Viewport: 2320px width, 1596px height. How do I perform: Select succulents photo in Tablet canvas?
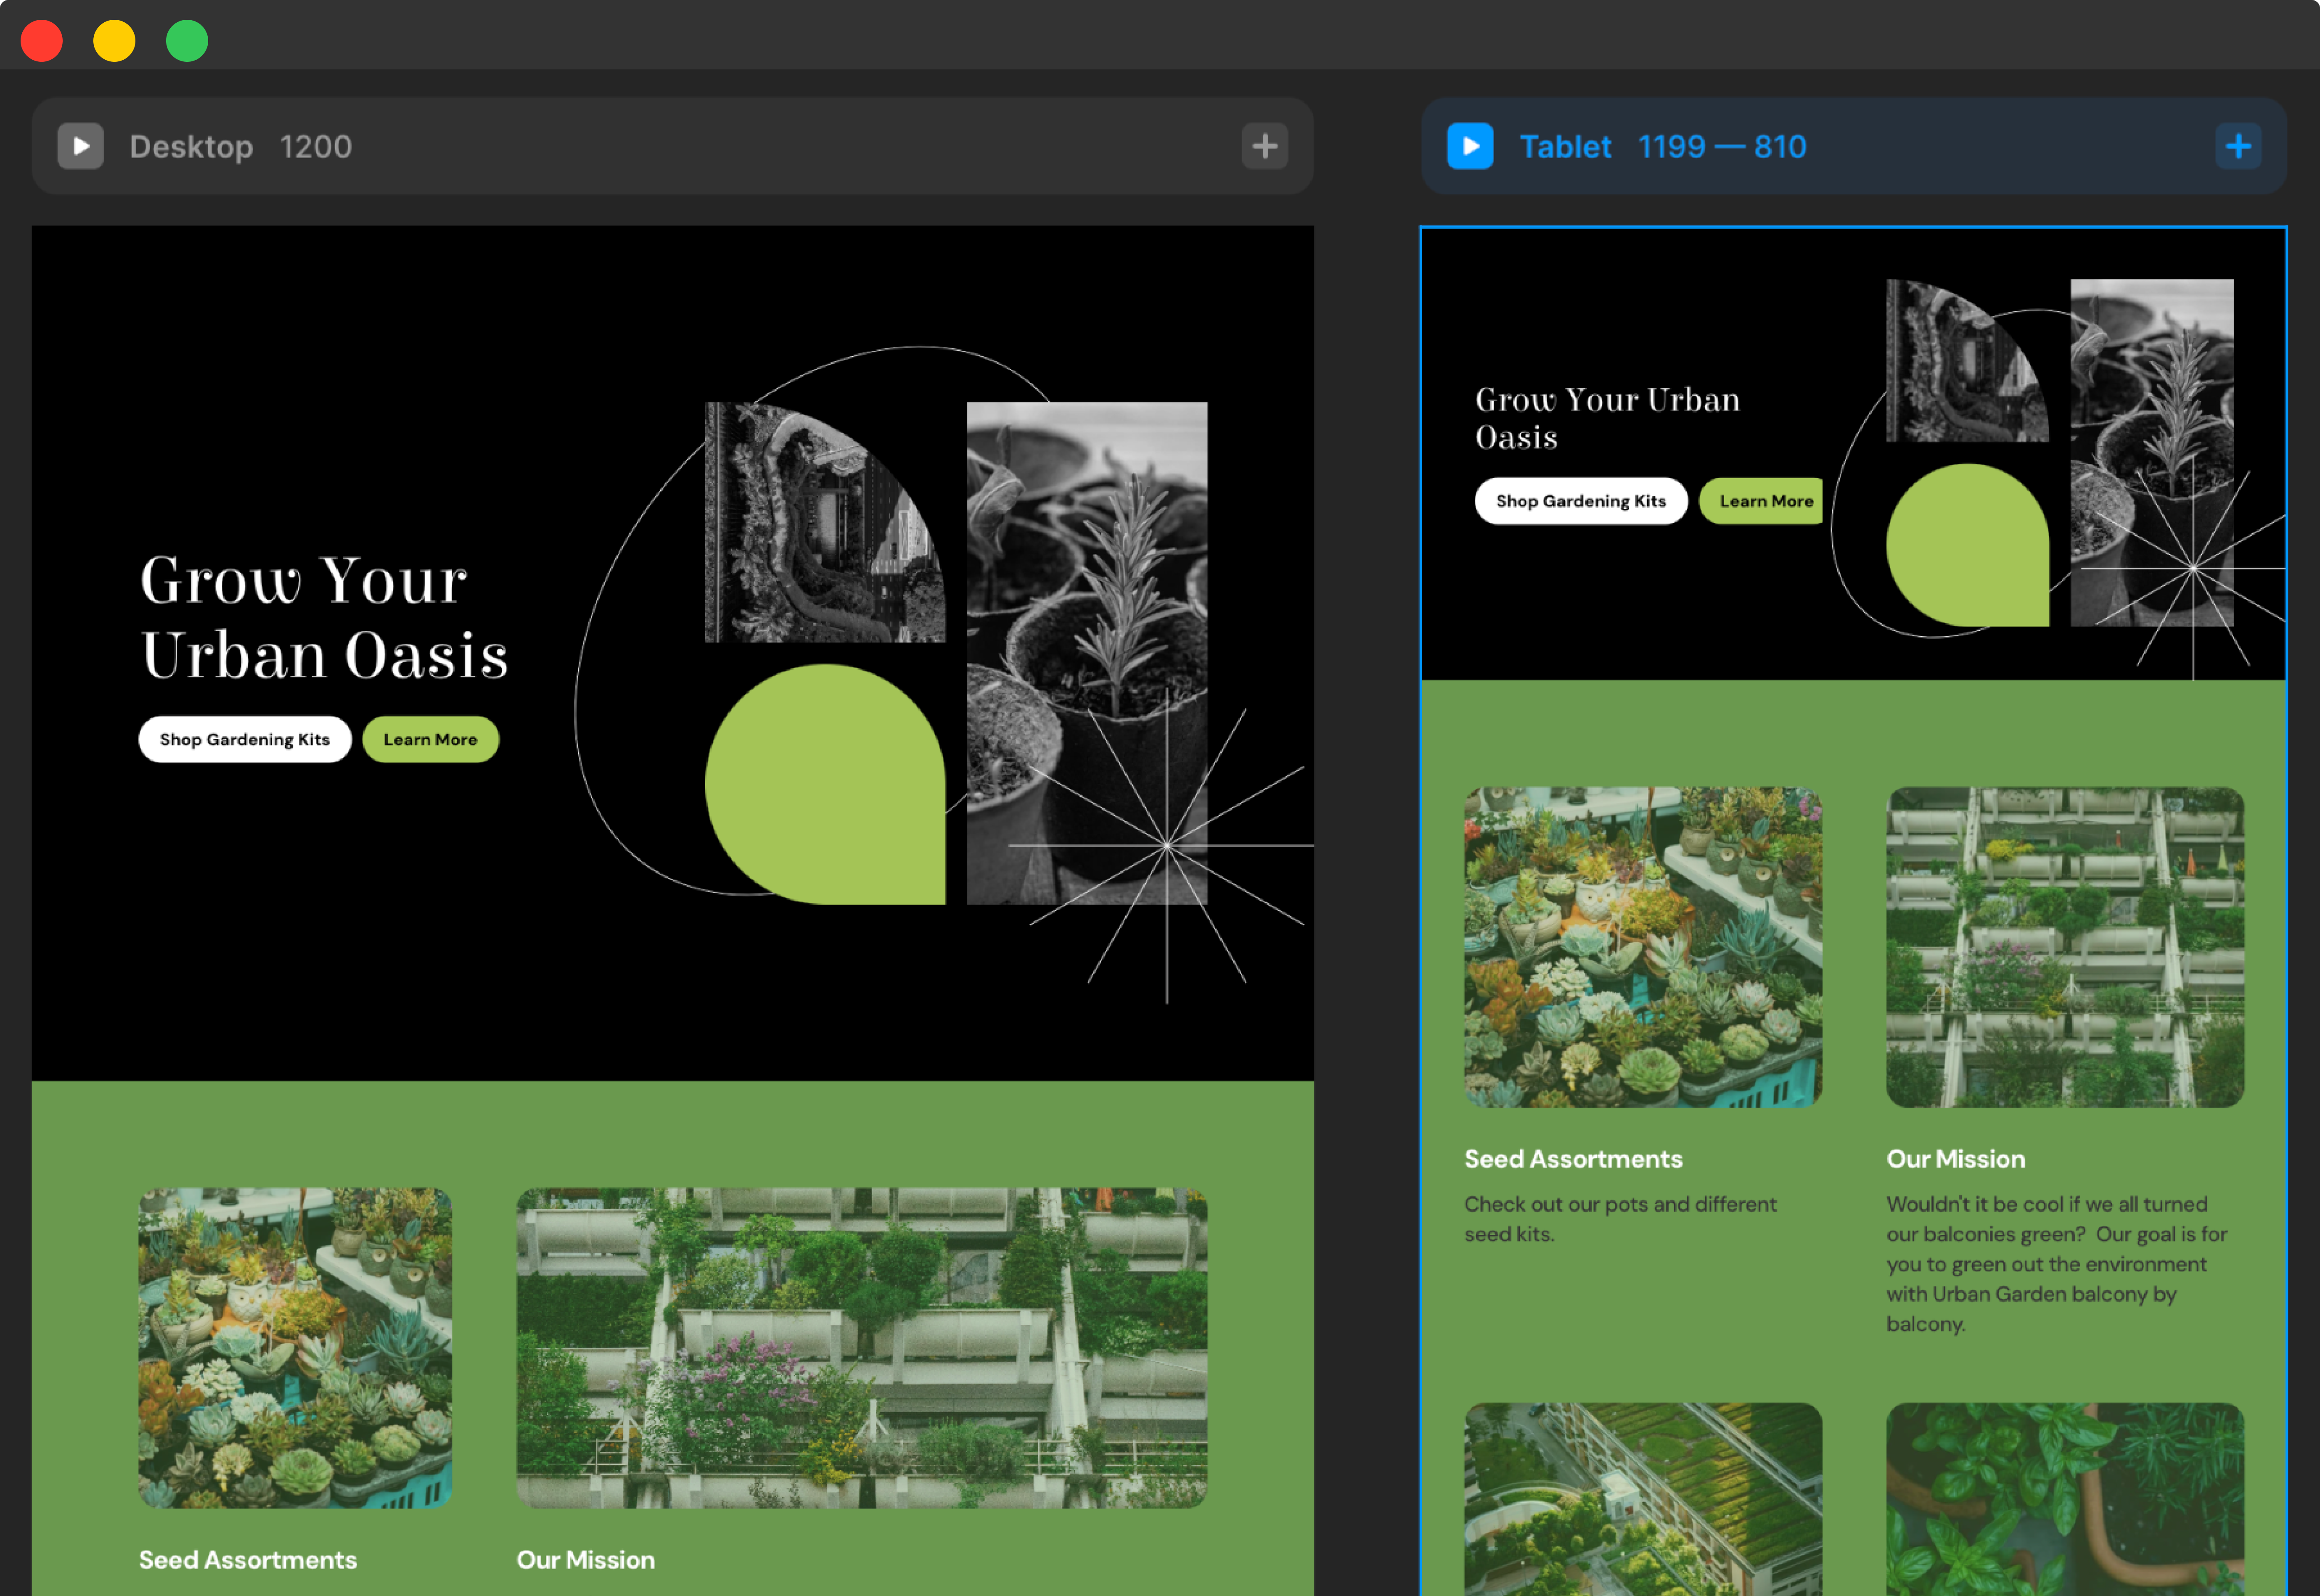point(1643,947)
